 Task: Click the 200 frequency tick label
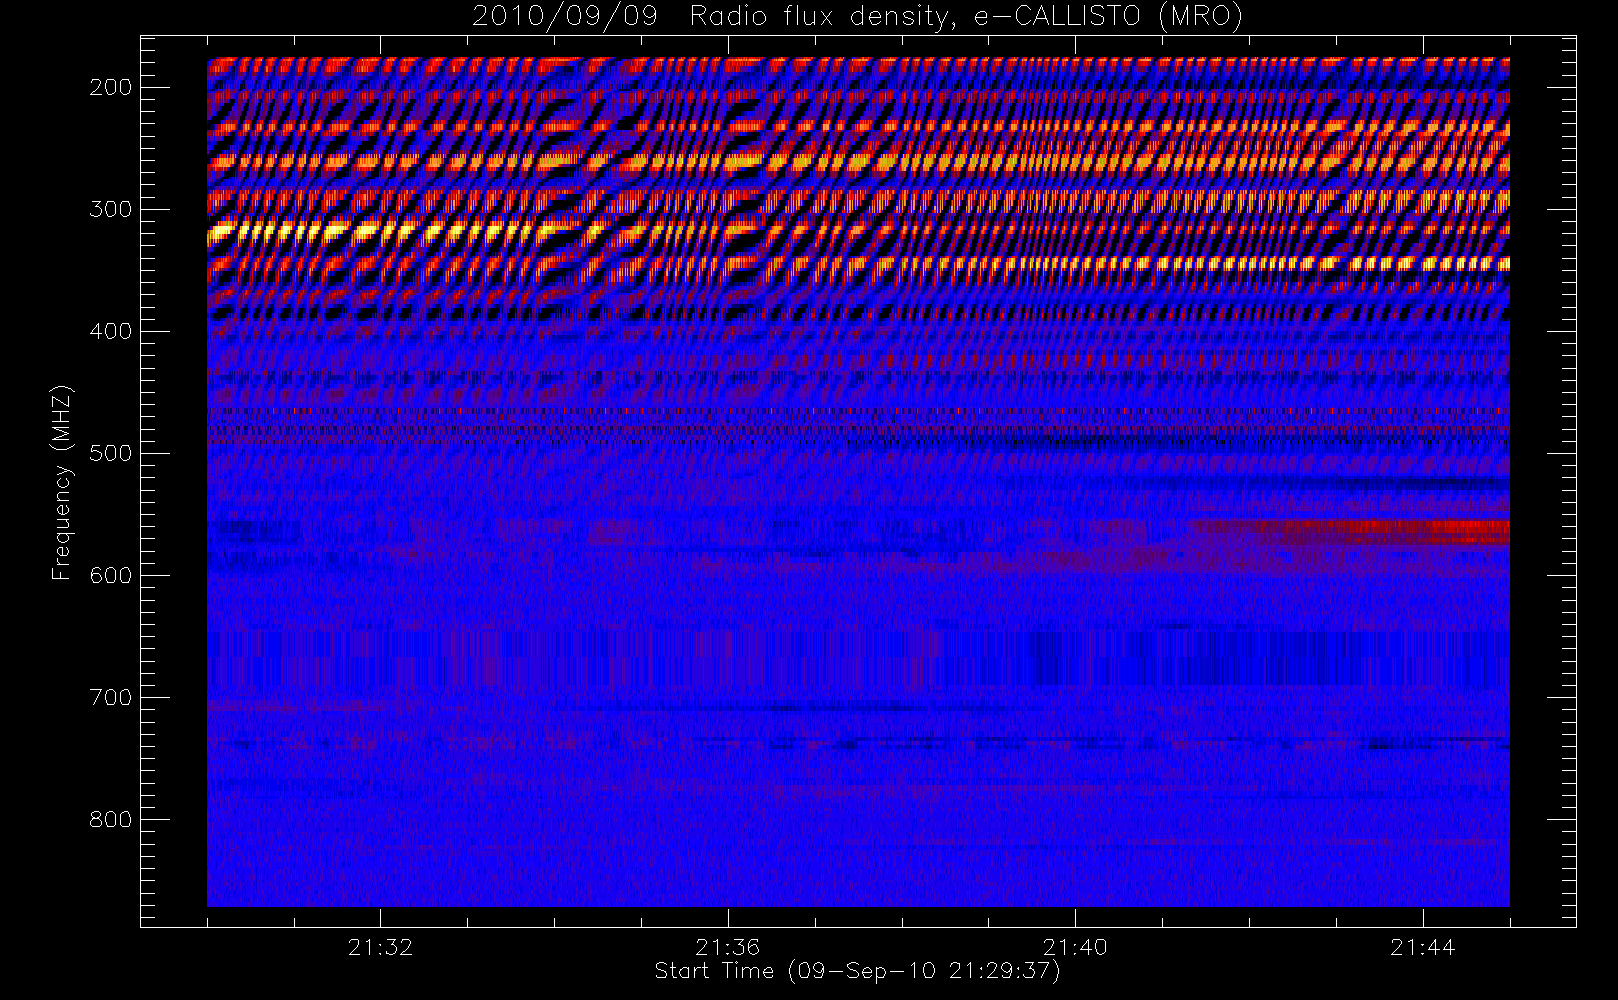pos(111,87)
